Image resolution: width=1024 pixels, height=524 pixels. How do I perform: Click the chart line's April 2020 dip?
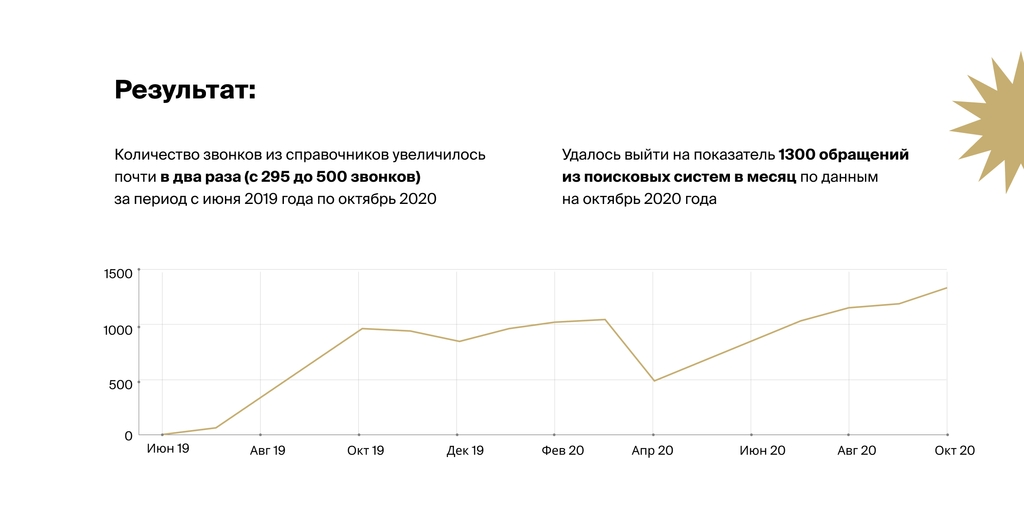coord(653,380)
